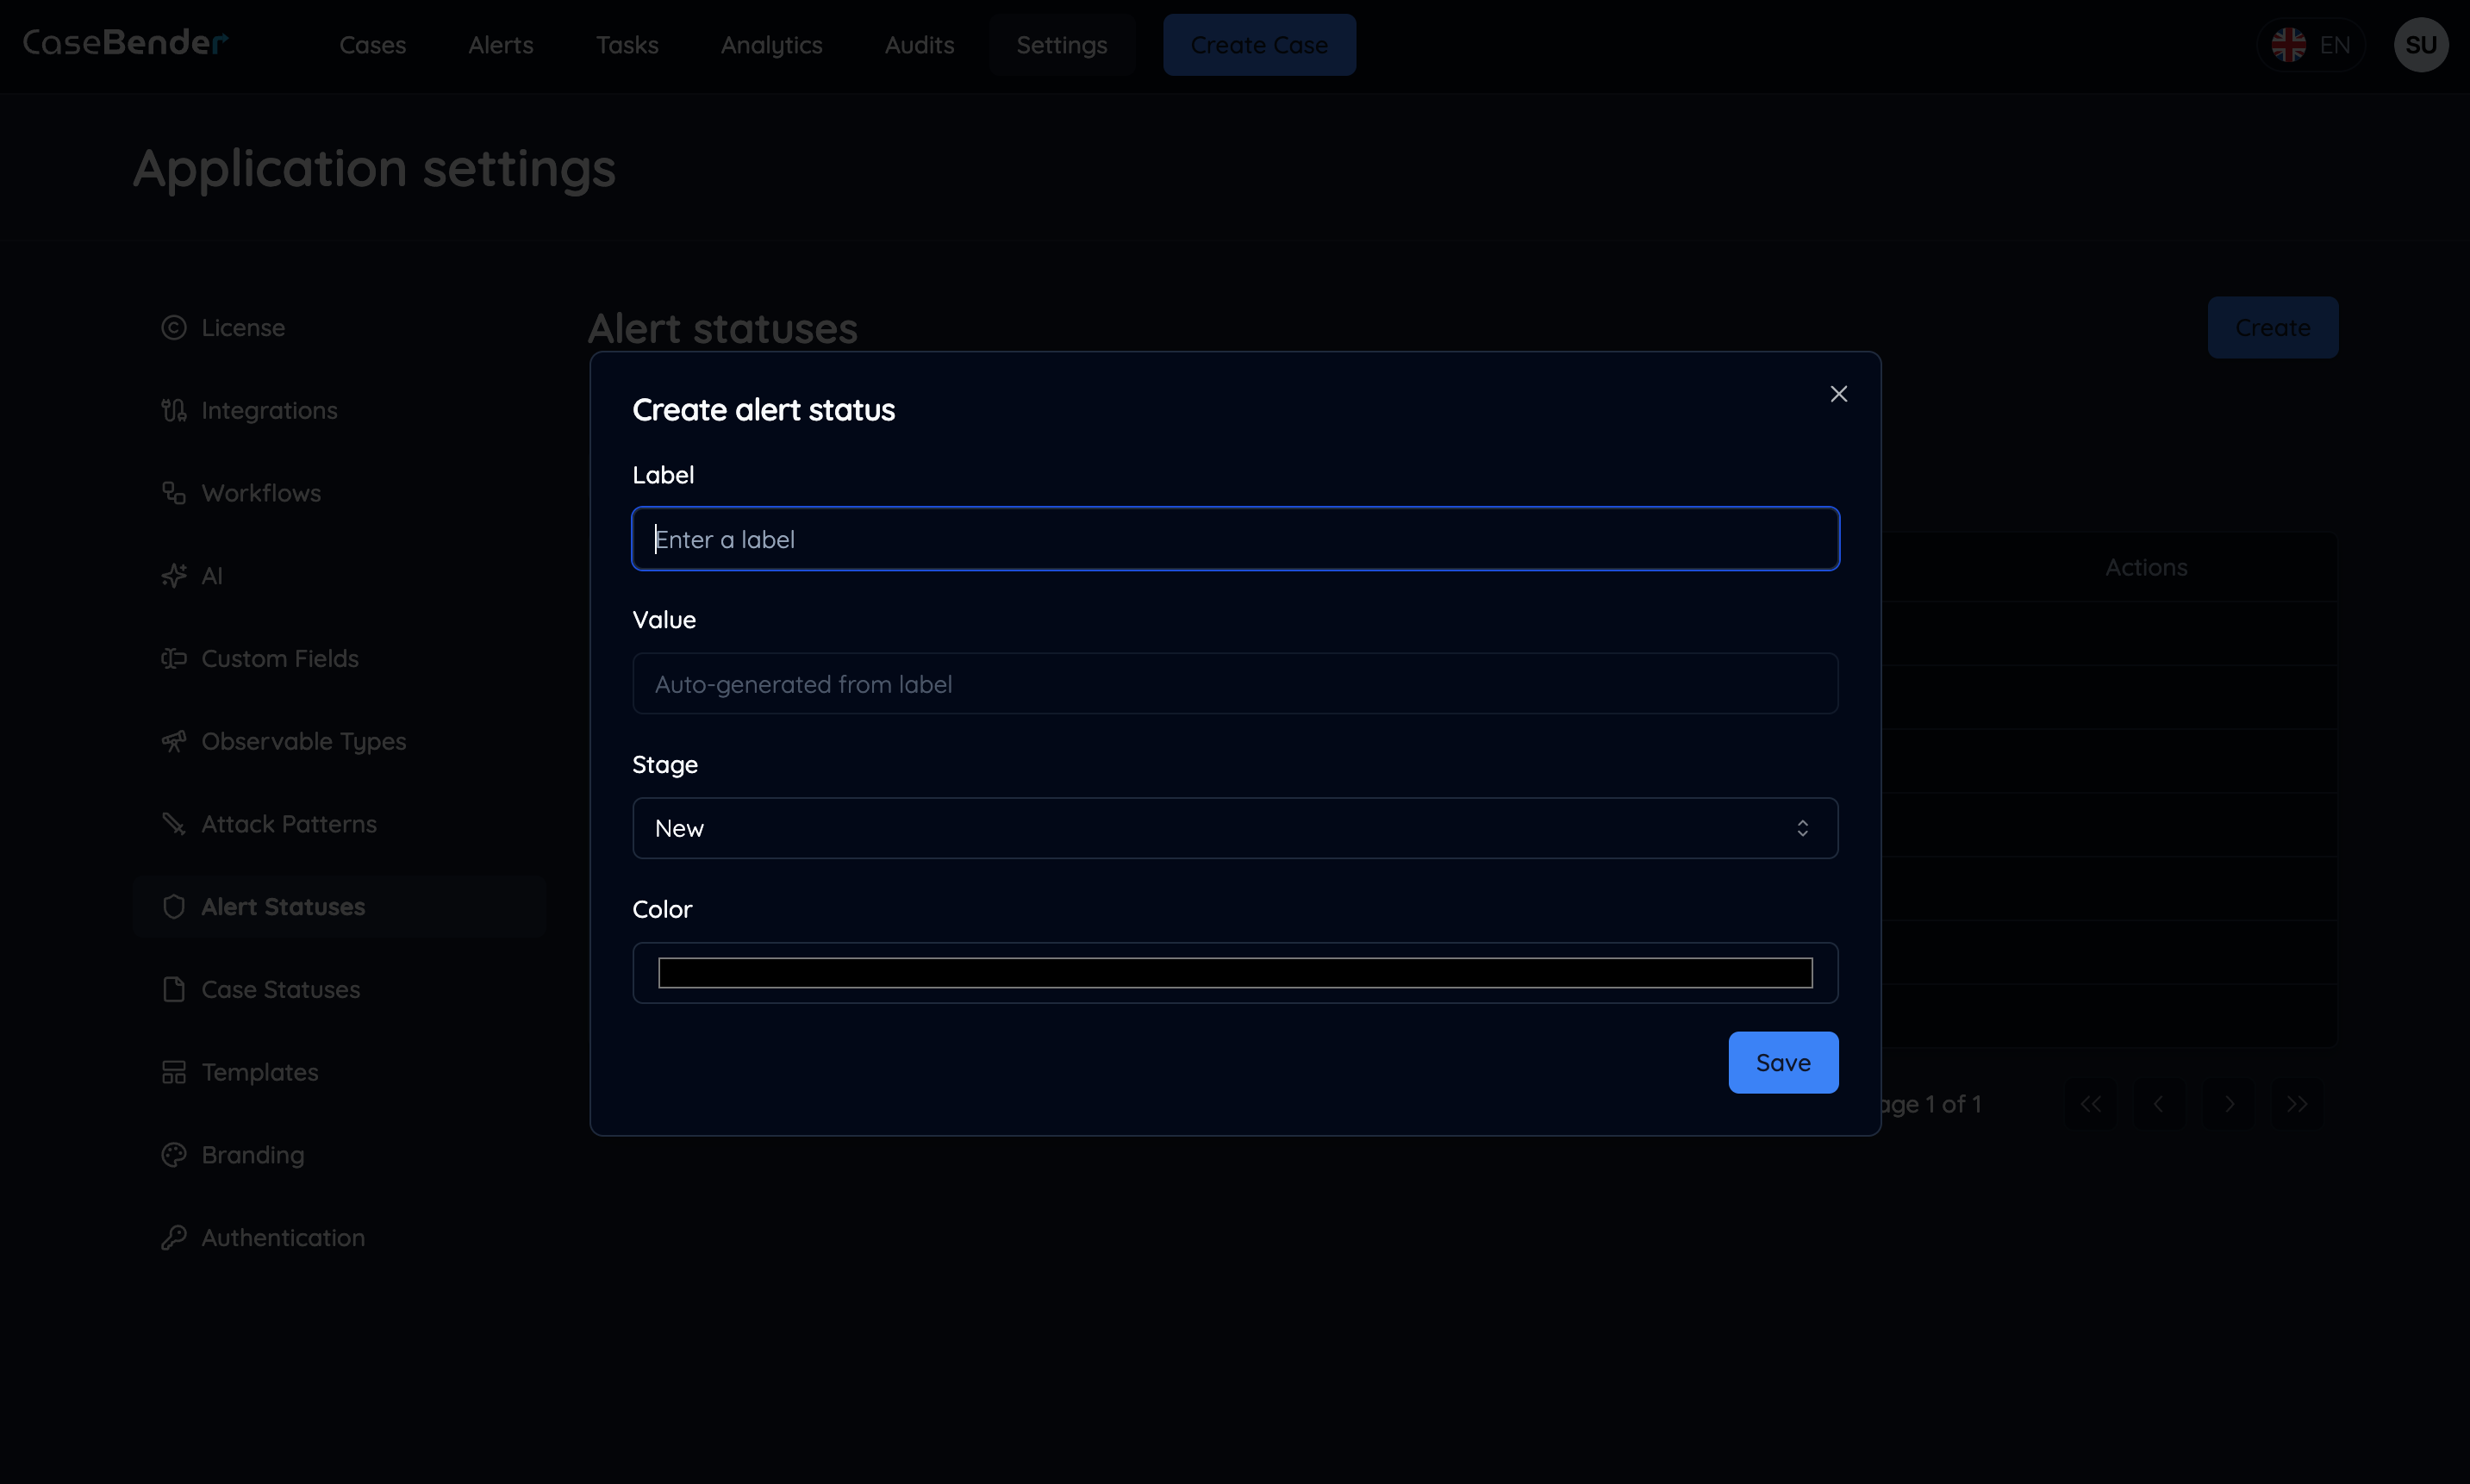Click the Branding palette icon
This screenshot has width=2470, height=1484.
174,1155
